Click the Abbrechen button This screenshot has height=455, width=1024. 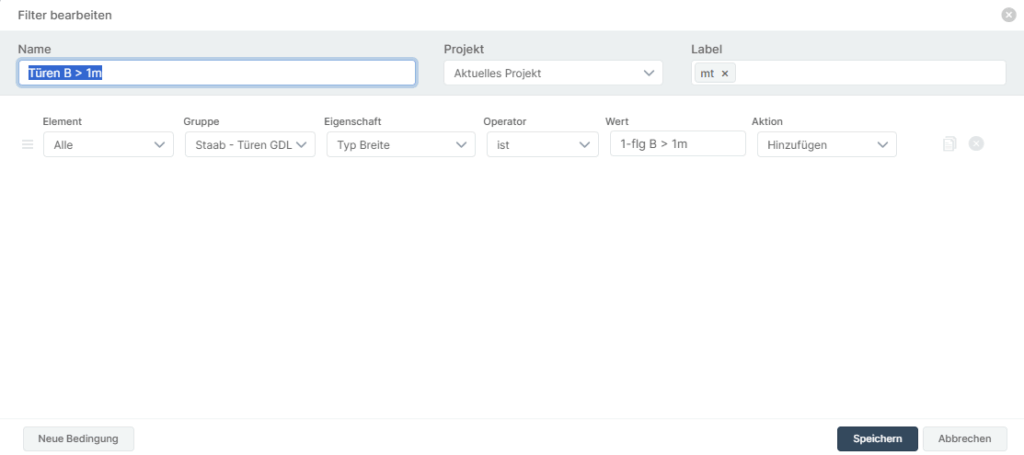pos(965,439)
